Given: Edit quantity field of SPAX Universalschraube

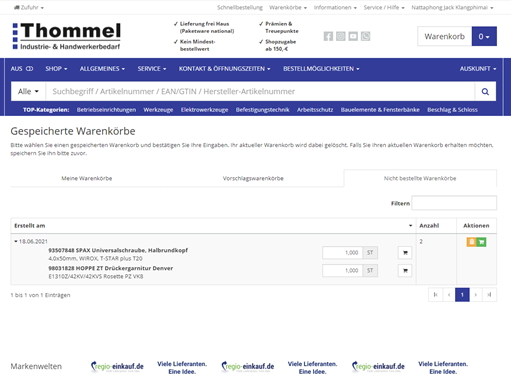Looking at the screenshot, I should coord(342,253).
